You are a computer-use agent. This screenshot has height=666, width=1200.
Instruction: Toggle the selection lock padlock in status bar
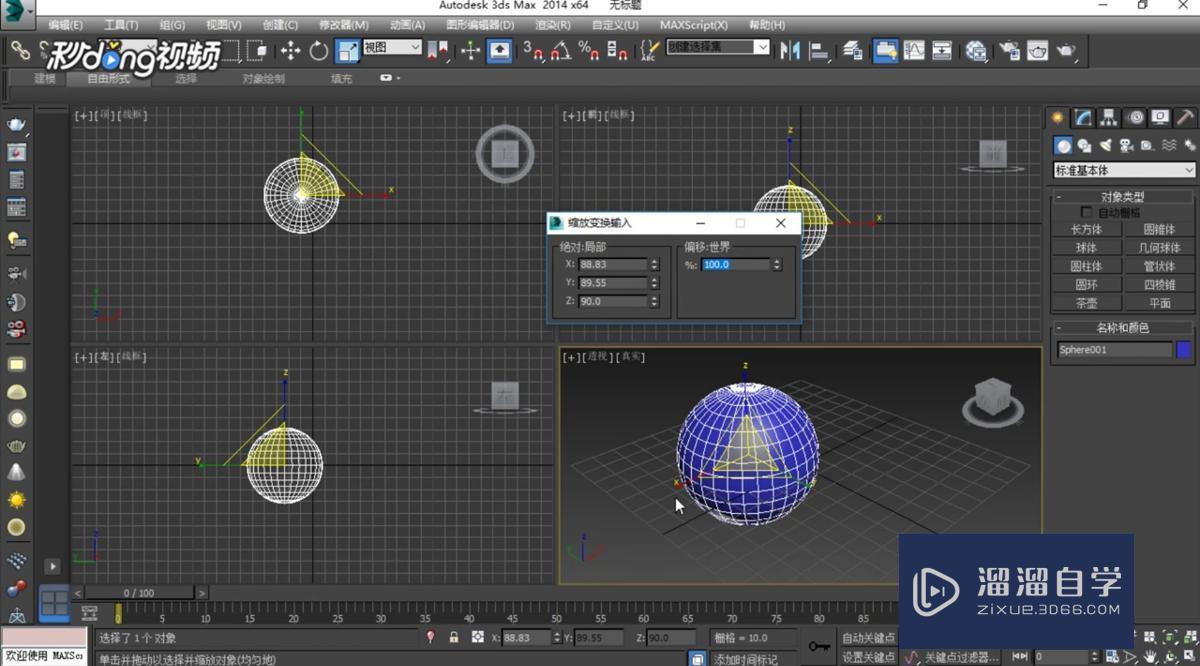[x=454, y=637]
